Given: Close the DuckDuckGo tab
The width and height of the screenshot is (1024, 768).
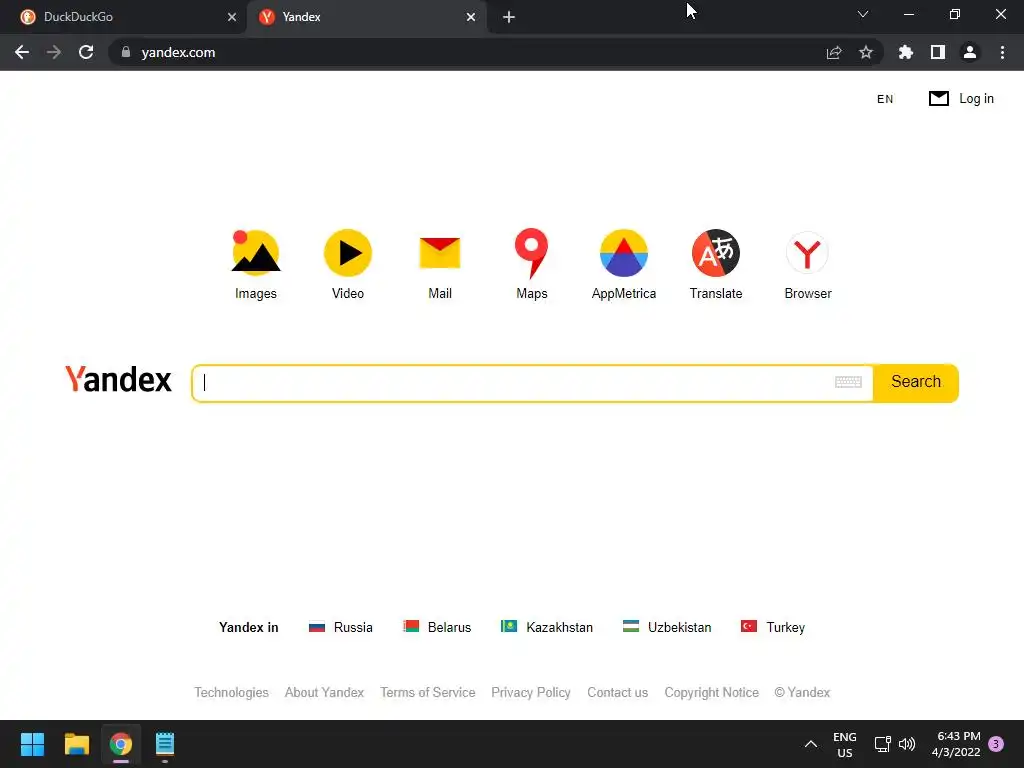Looking at the screenshot, I should (x=232, y=17).
